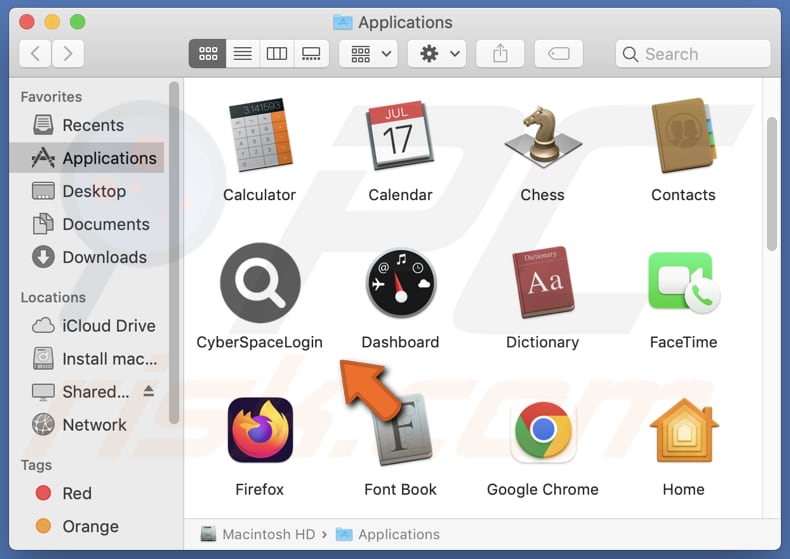Focus the Search field
Image resolution: width=790 pixels, height=559 pixels.
coord(693,54)
